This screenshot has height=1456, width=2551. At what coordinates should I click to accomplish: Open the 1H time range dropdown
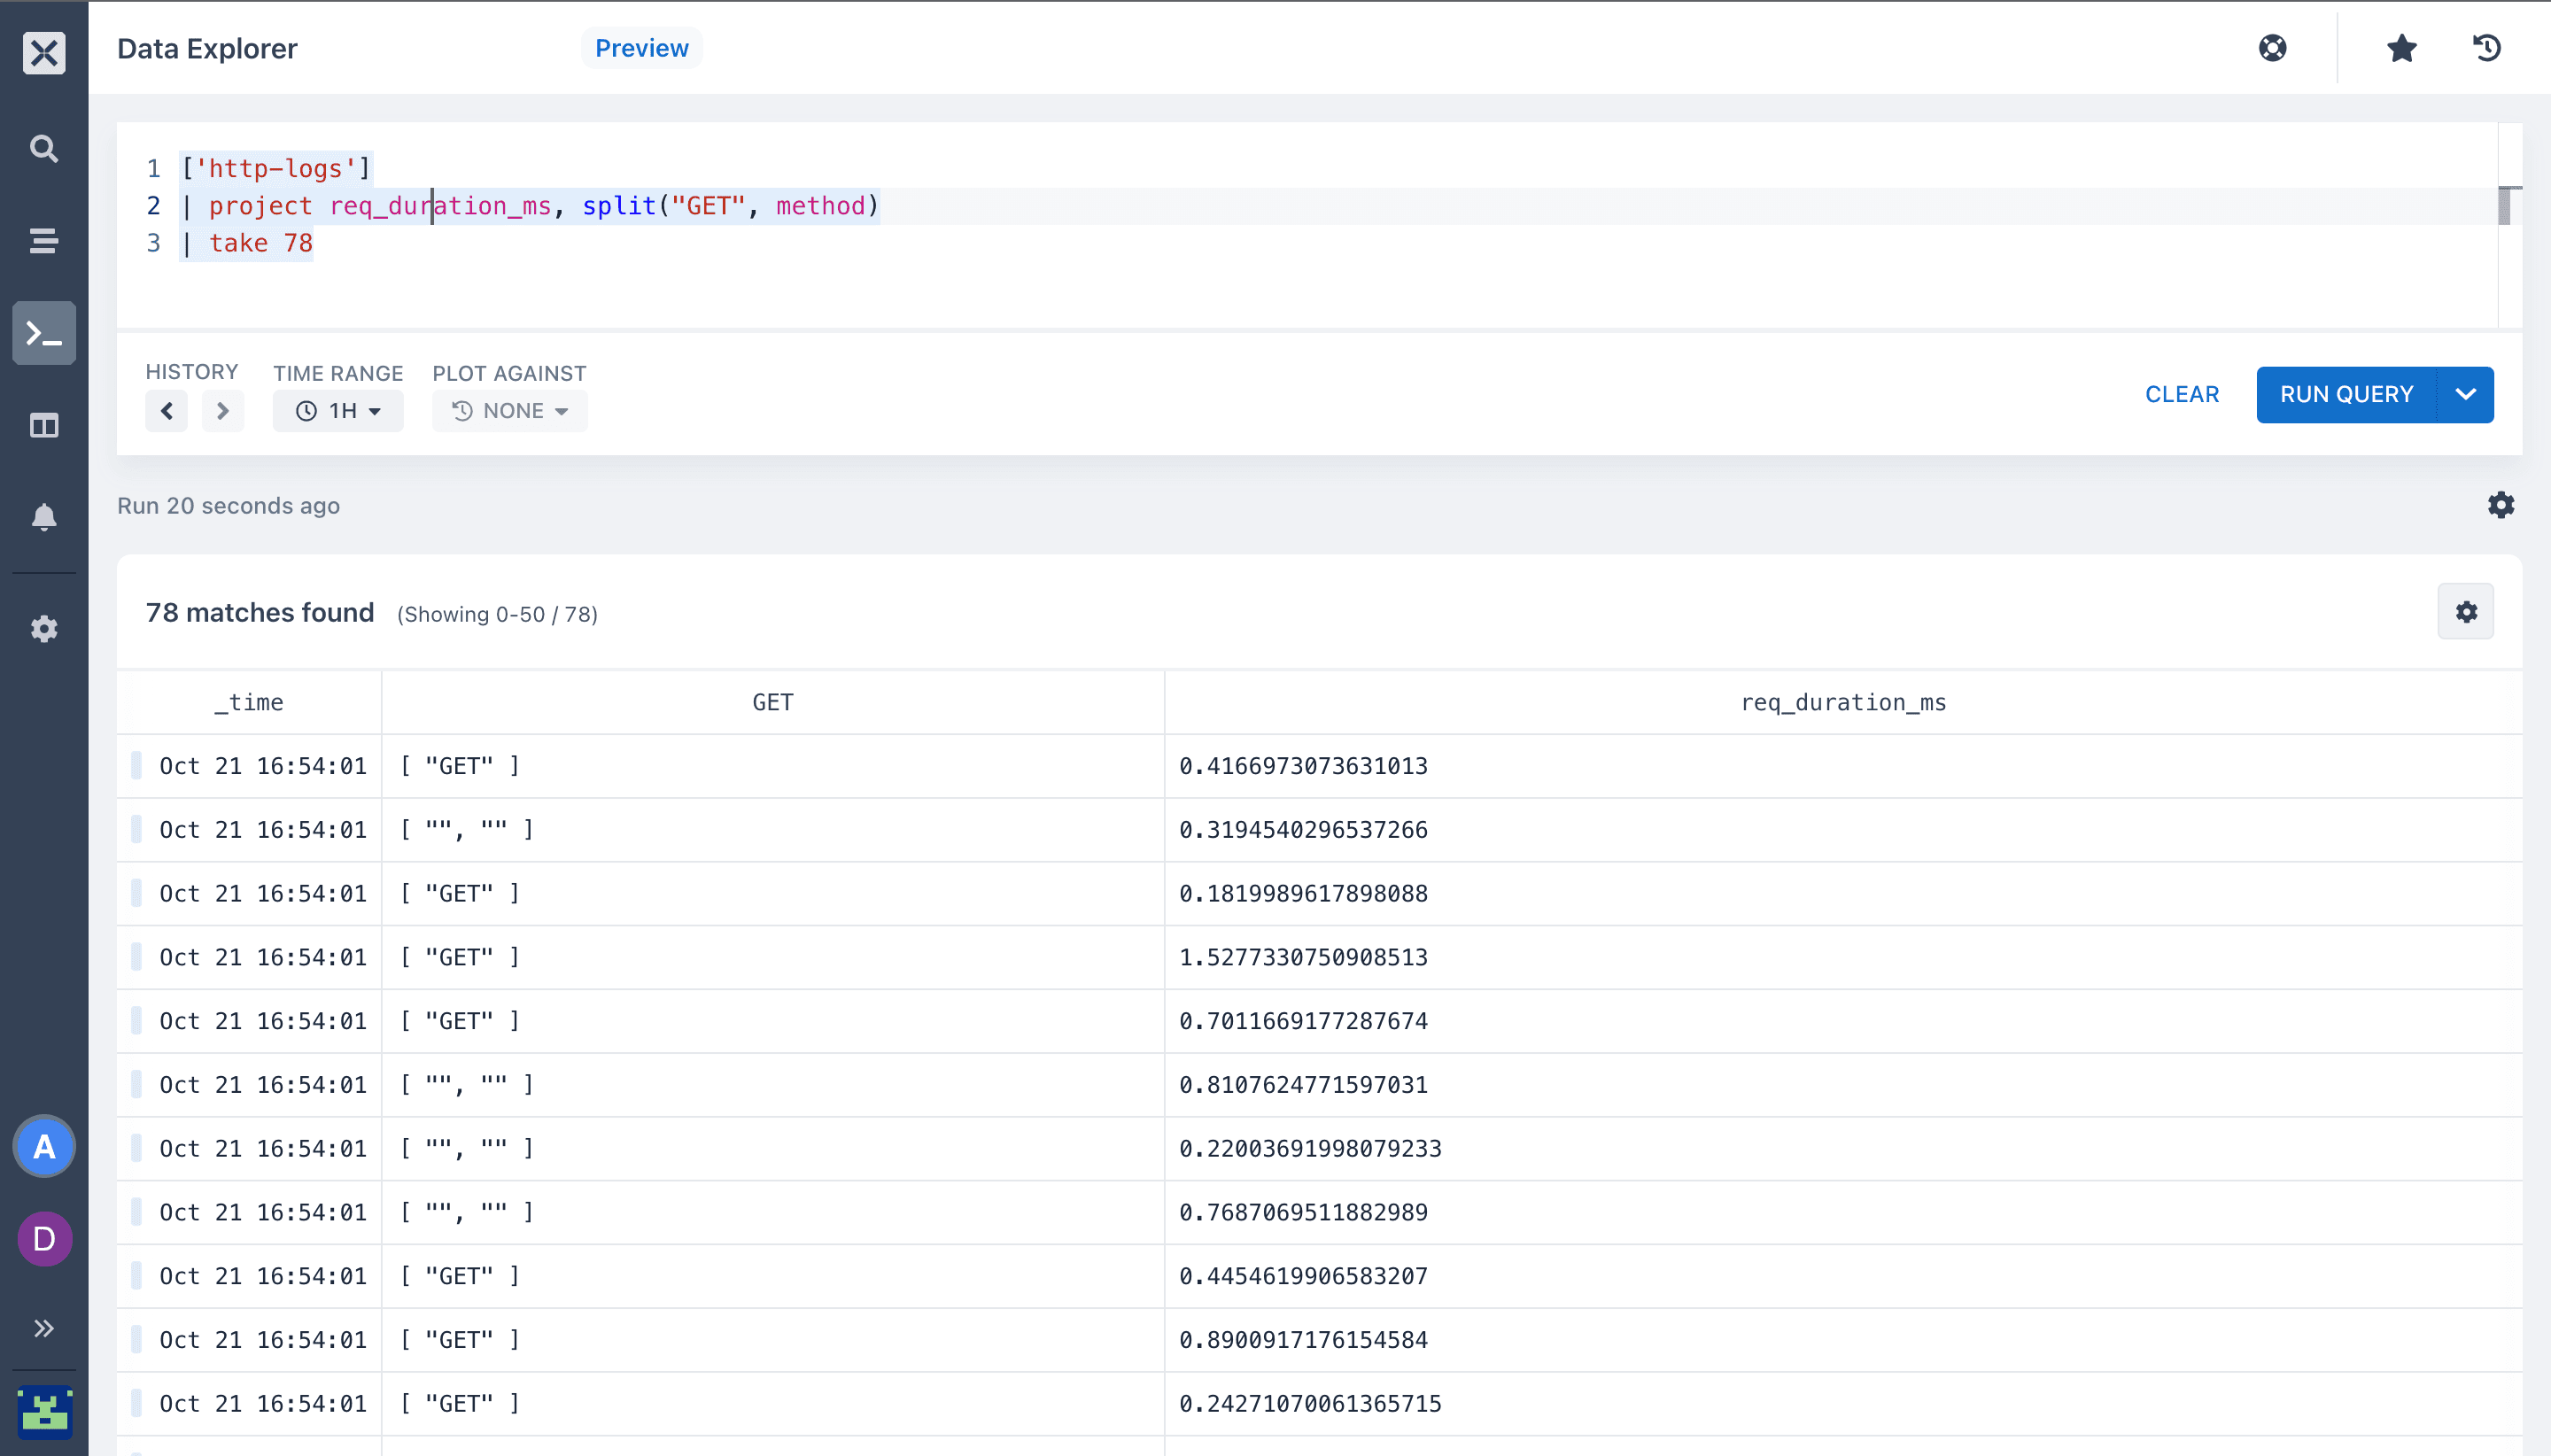338,411
